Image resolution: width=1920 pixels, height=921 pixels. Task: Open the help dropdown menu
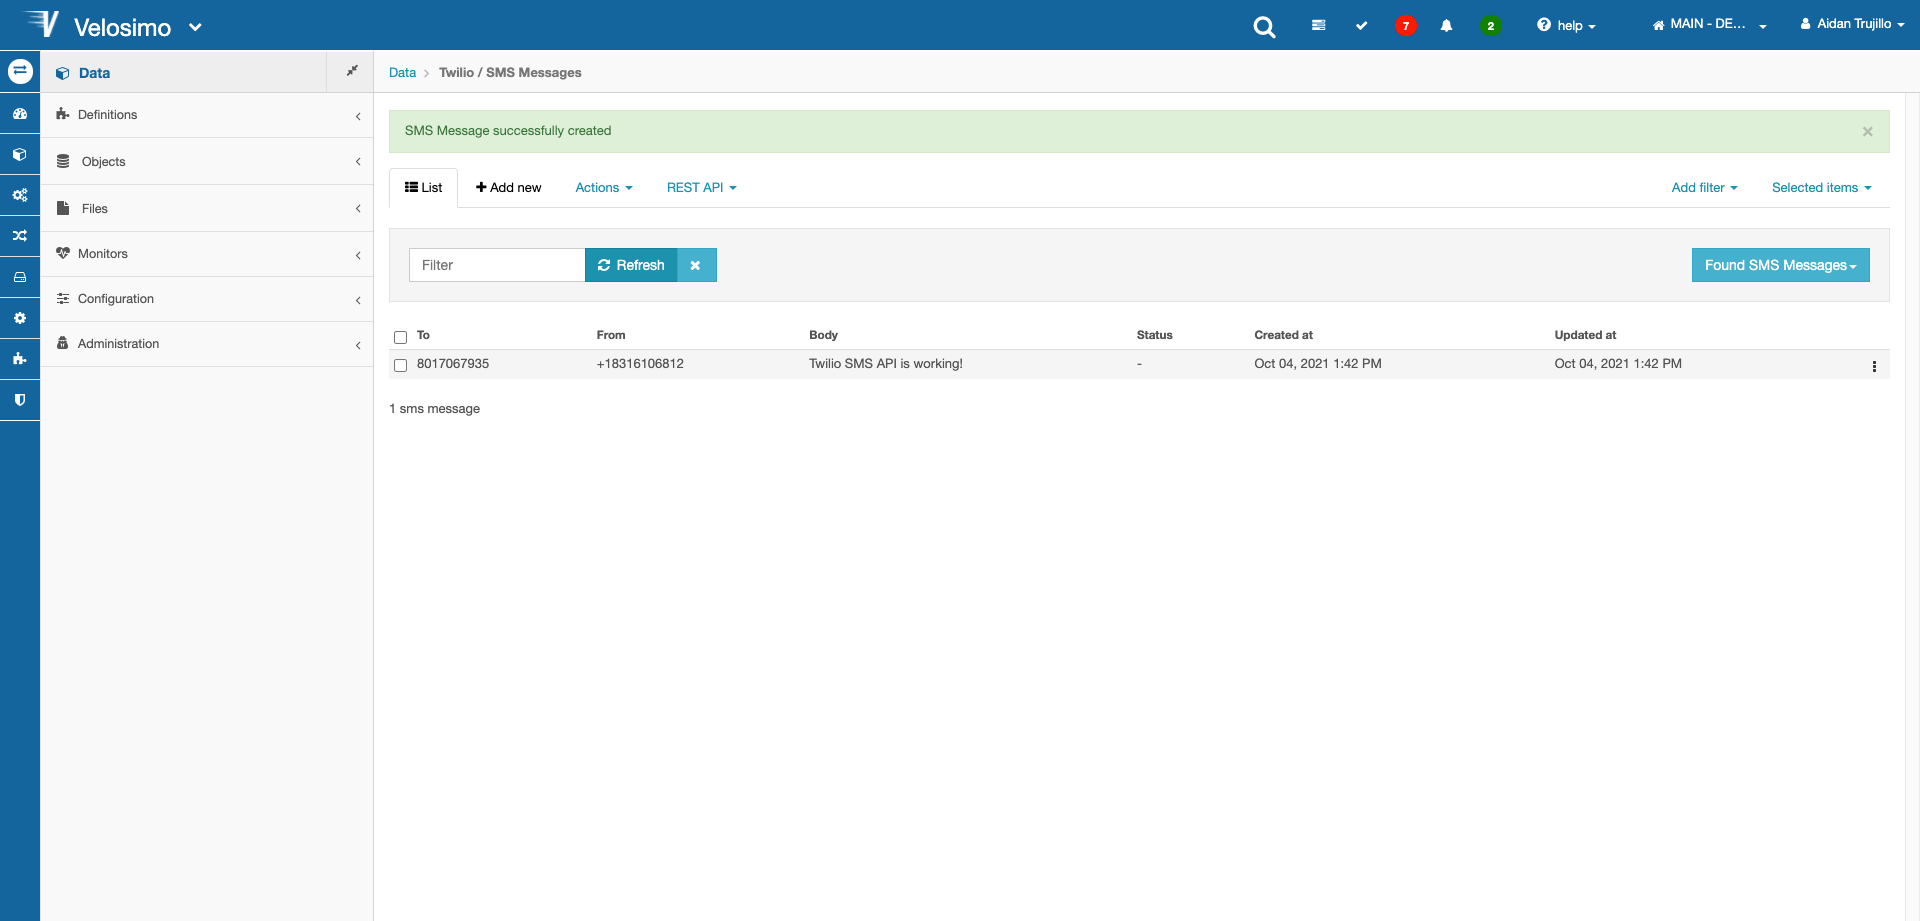click(1566, 25)
